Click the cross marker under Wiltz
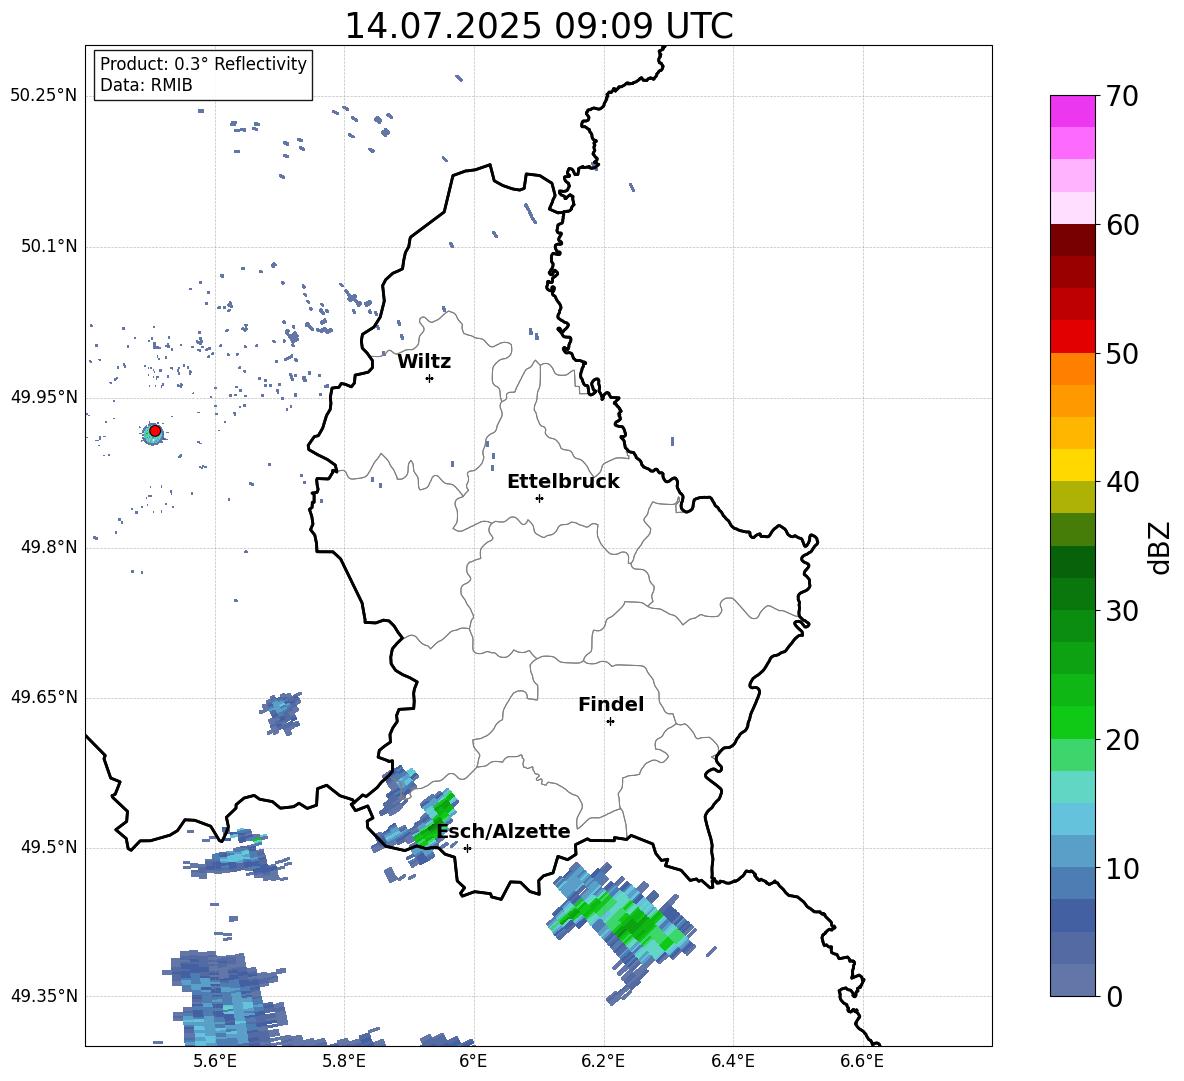The height and width of the screenshot is (1081, 1184). [x=430, y=378]
